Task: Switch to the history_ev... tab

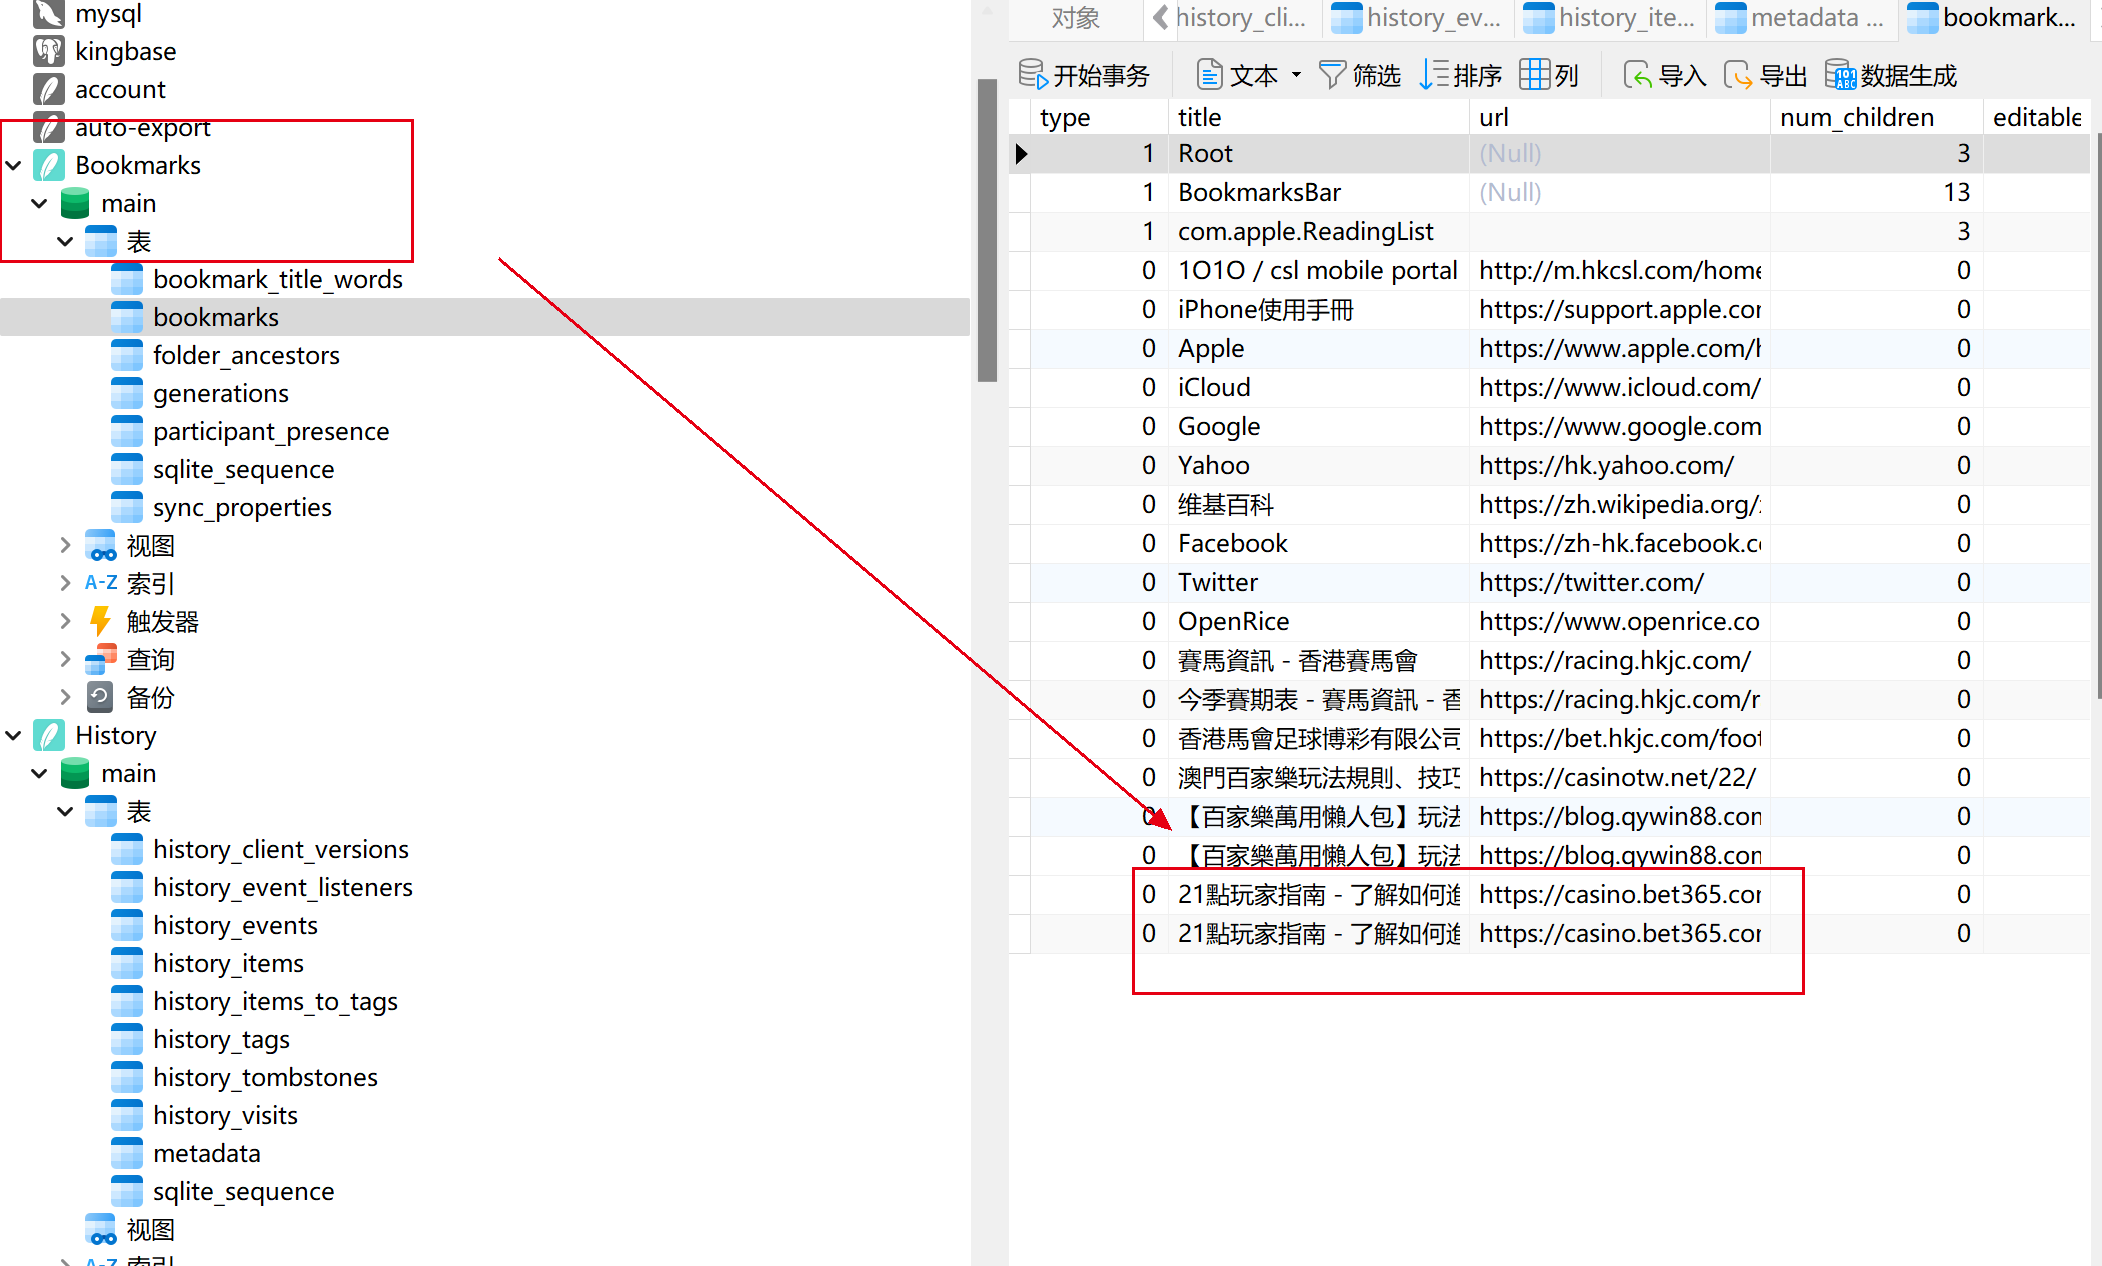Action: click(x=1418, y=18)
